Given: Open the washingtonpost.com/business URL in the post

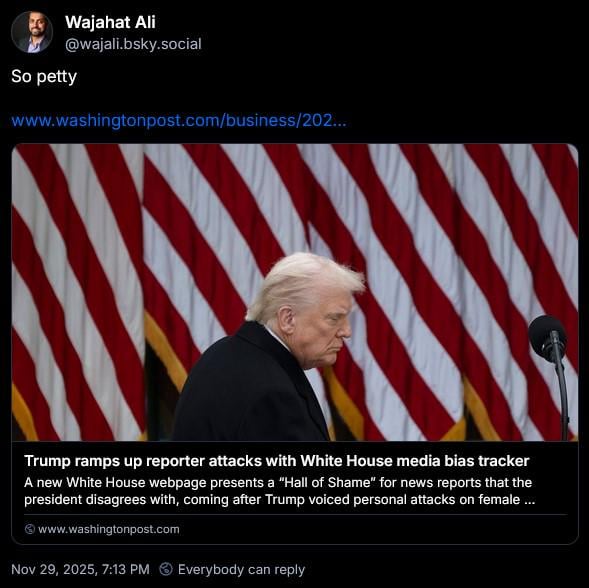Looking at the screenshot, I should pos(179,121).
